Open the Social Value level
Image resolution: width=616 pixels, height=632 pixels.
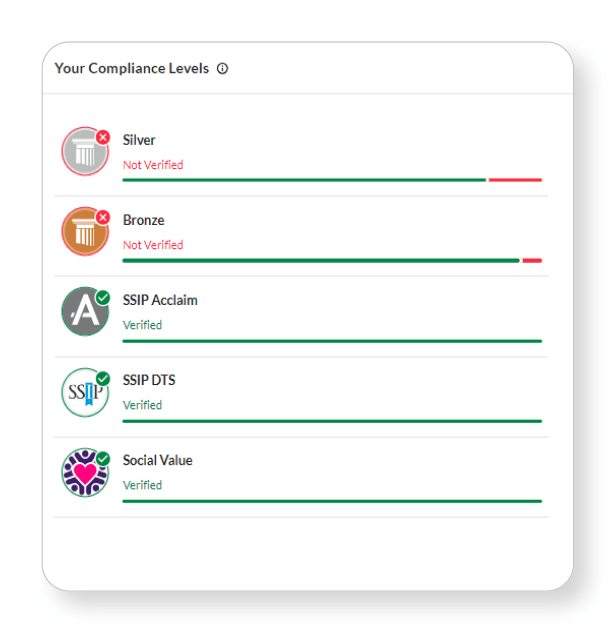pyautogui.click(x=158, y=460)
